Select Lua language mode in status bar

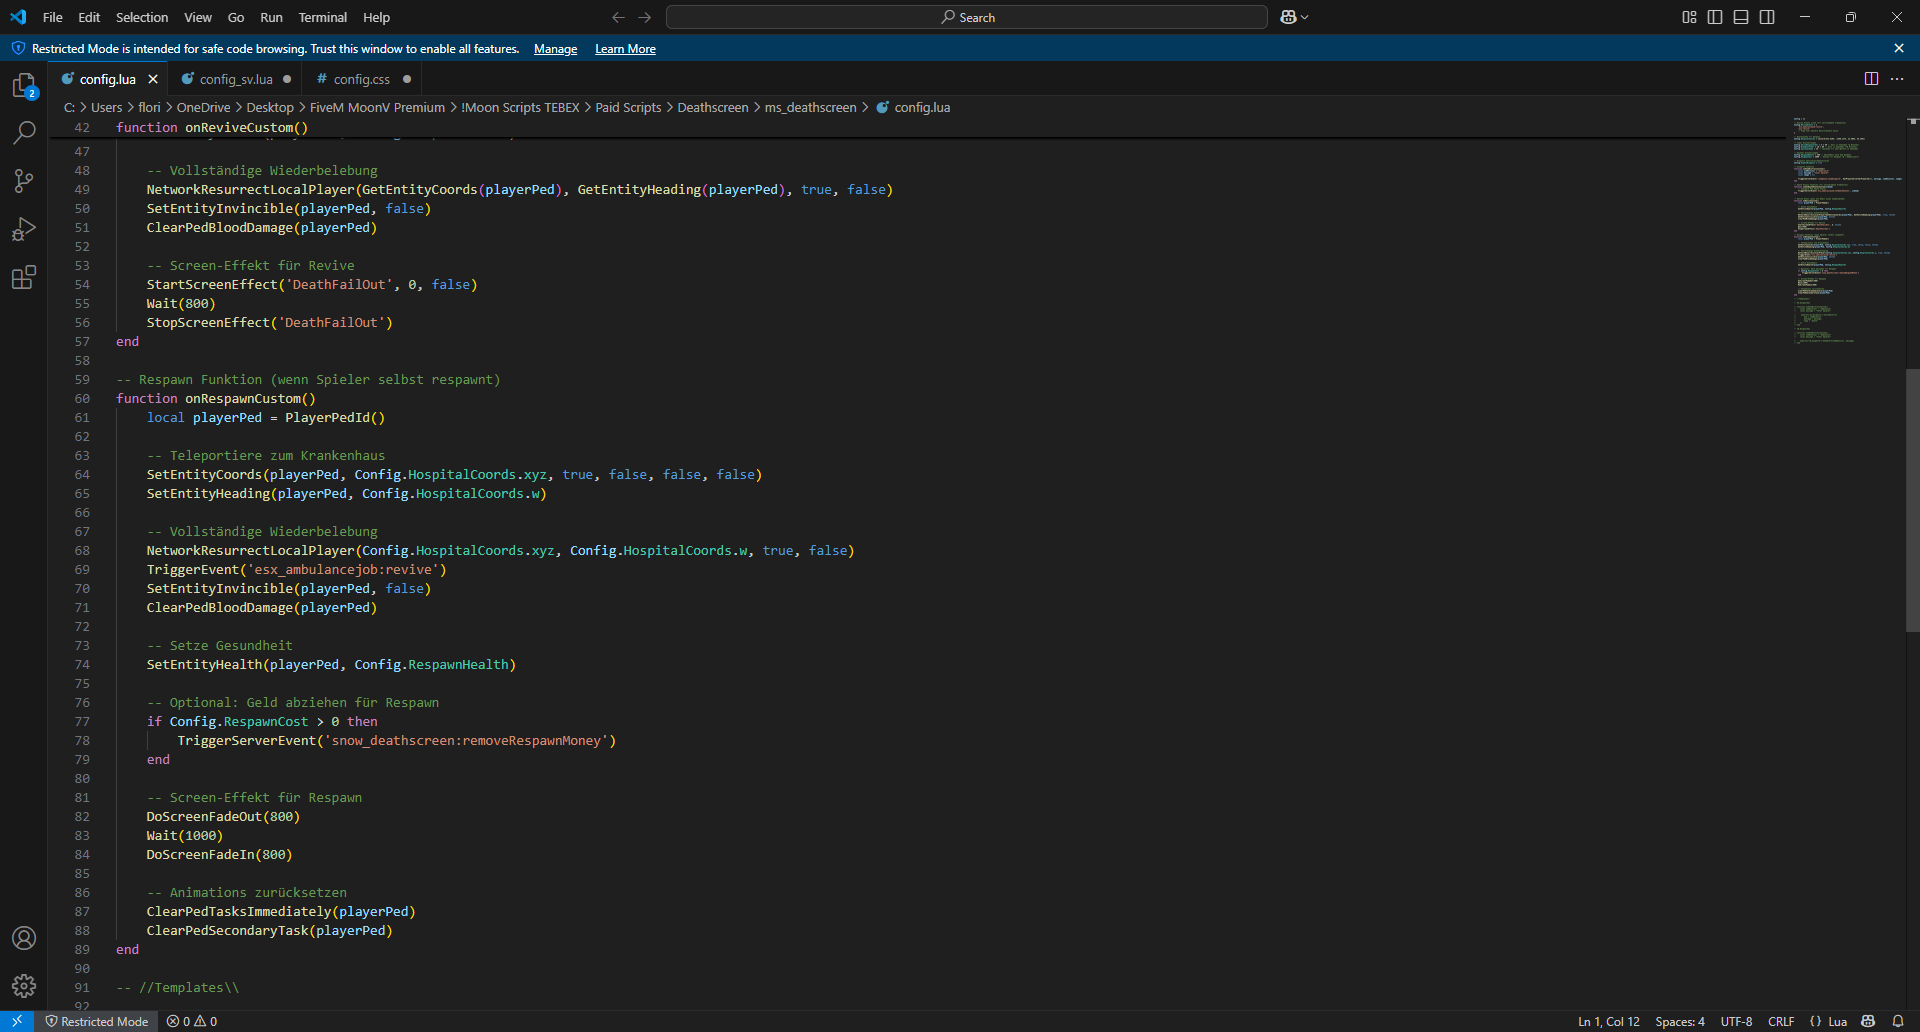click(x=1829, y=1021)
